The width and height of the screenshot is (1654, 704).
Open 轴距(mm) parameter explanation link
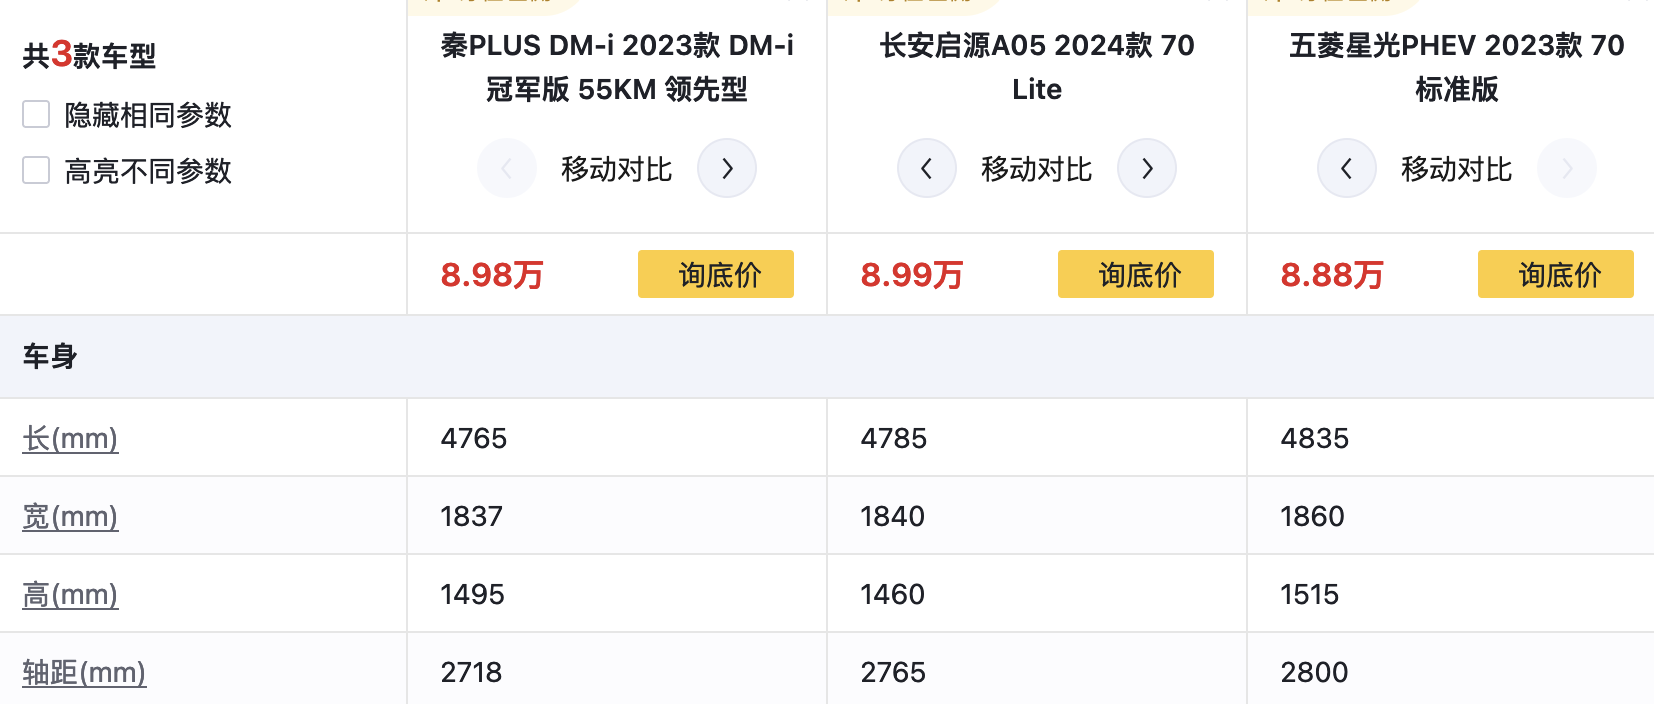84,672
